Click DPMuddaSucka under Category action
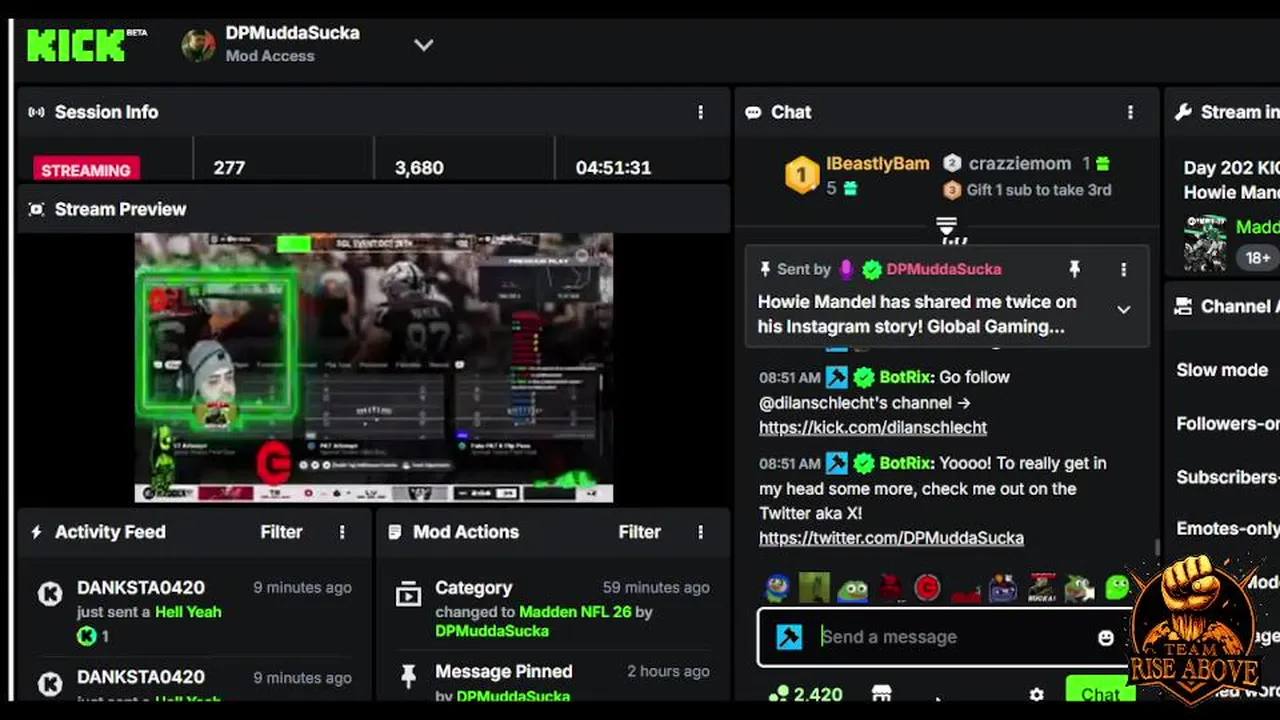 pyautogui.click(x=492, y=631)
